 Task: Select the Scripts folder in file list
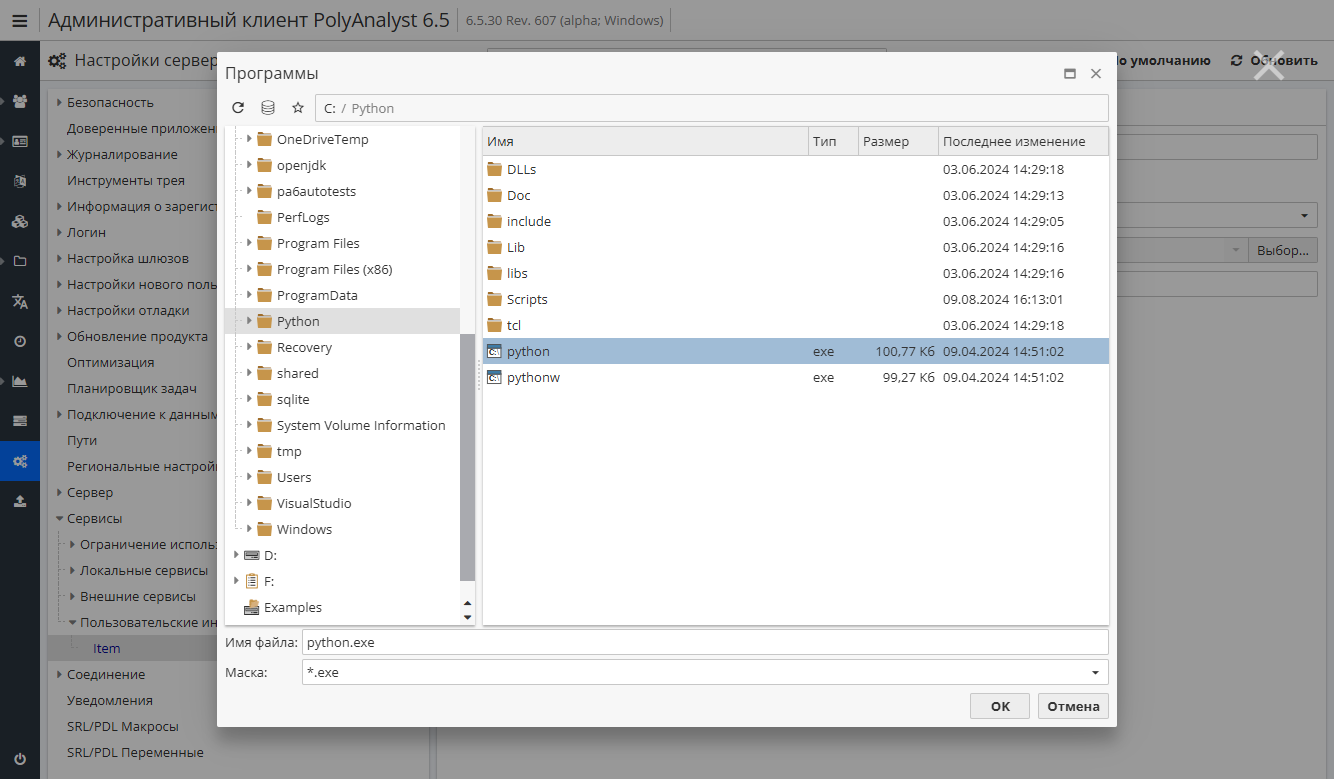click(795, 299)
